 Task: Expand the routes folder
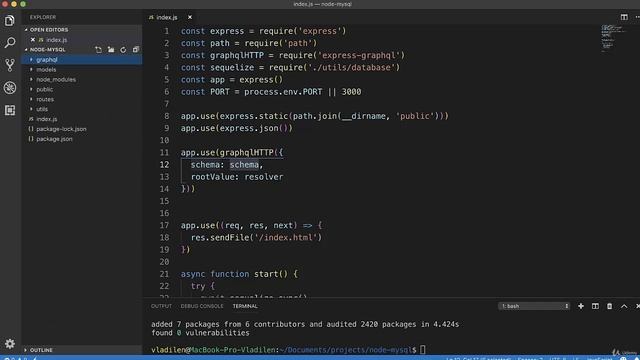tap(82, 99)
